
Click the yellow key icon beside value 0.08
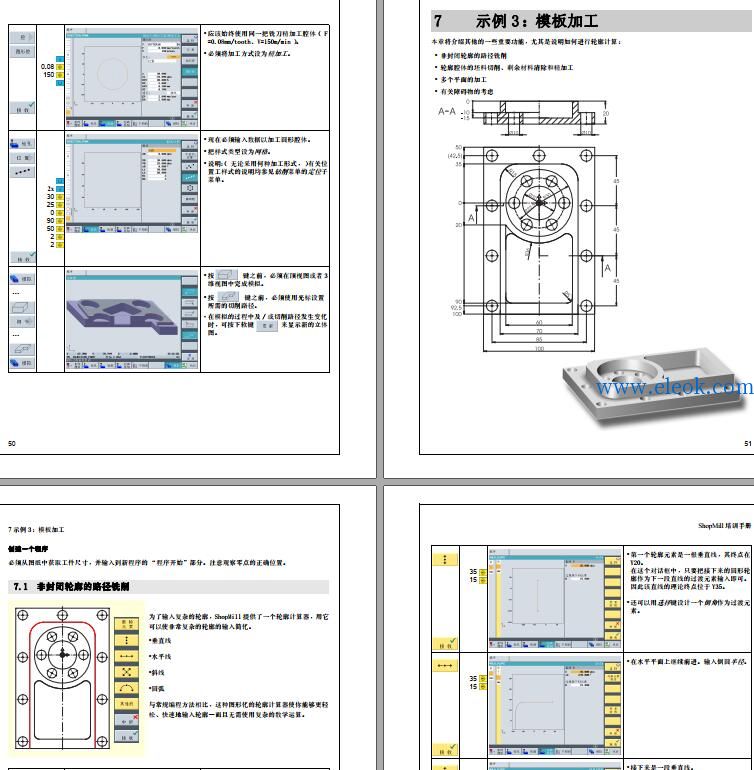tap(59, 67)
